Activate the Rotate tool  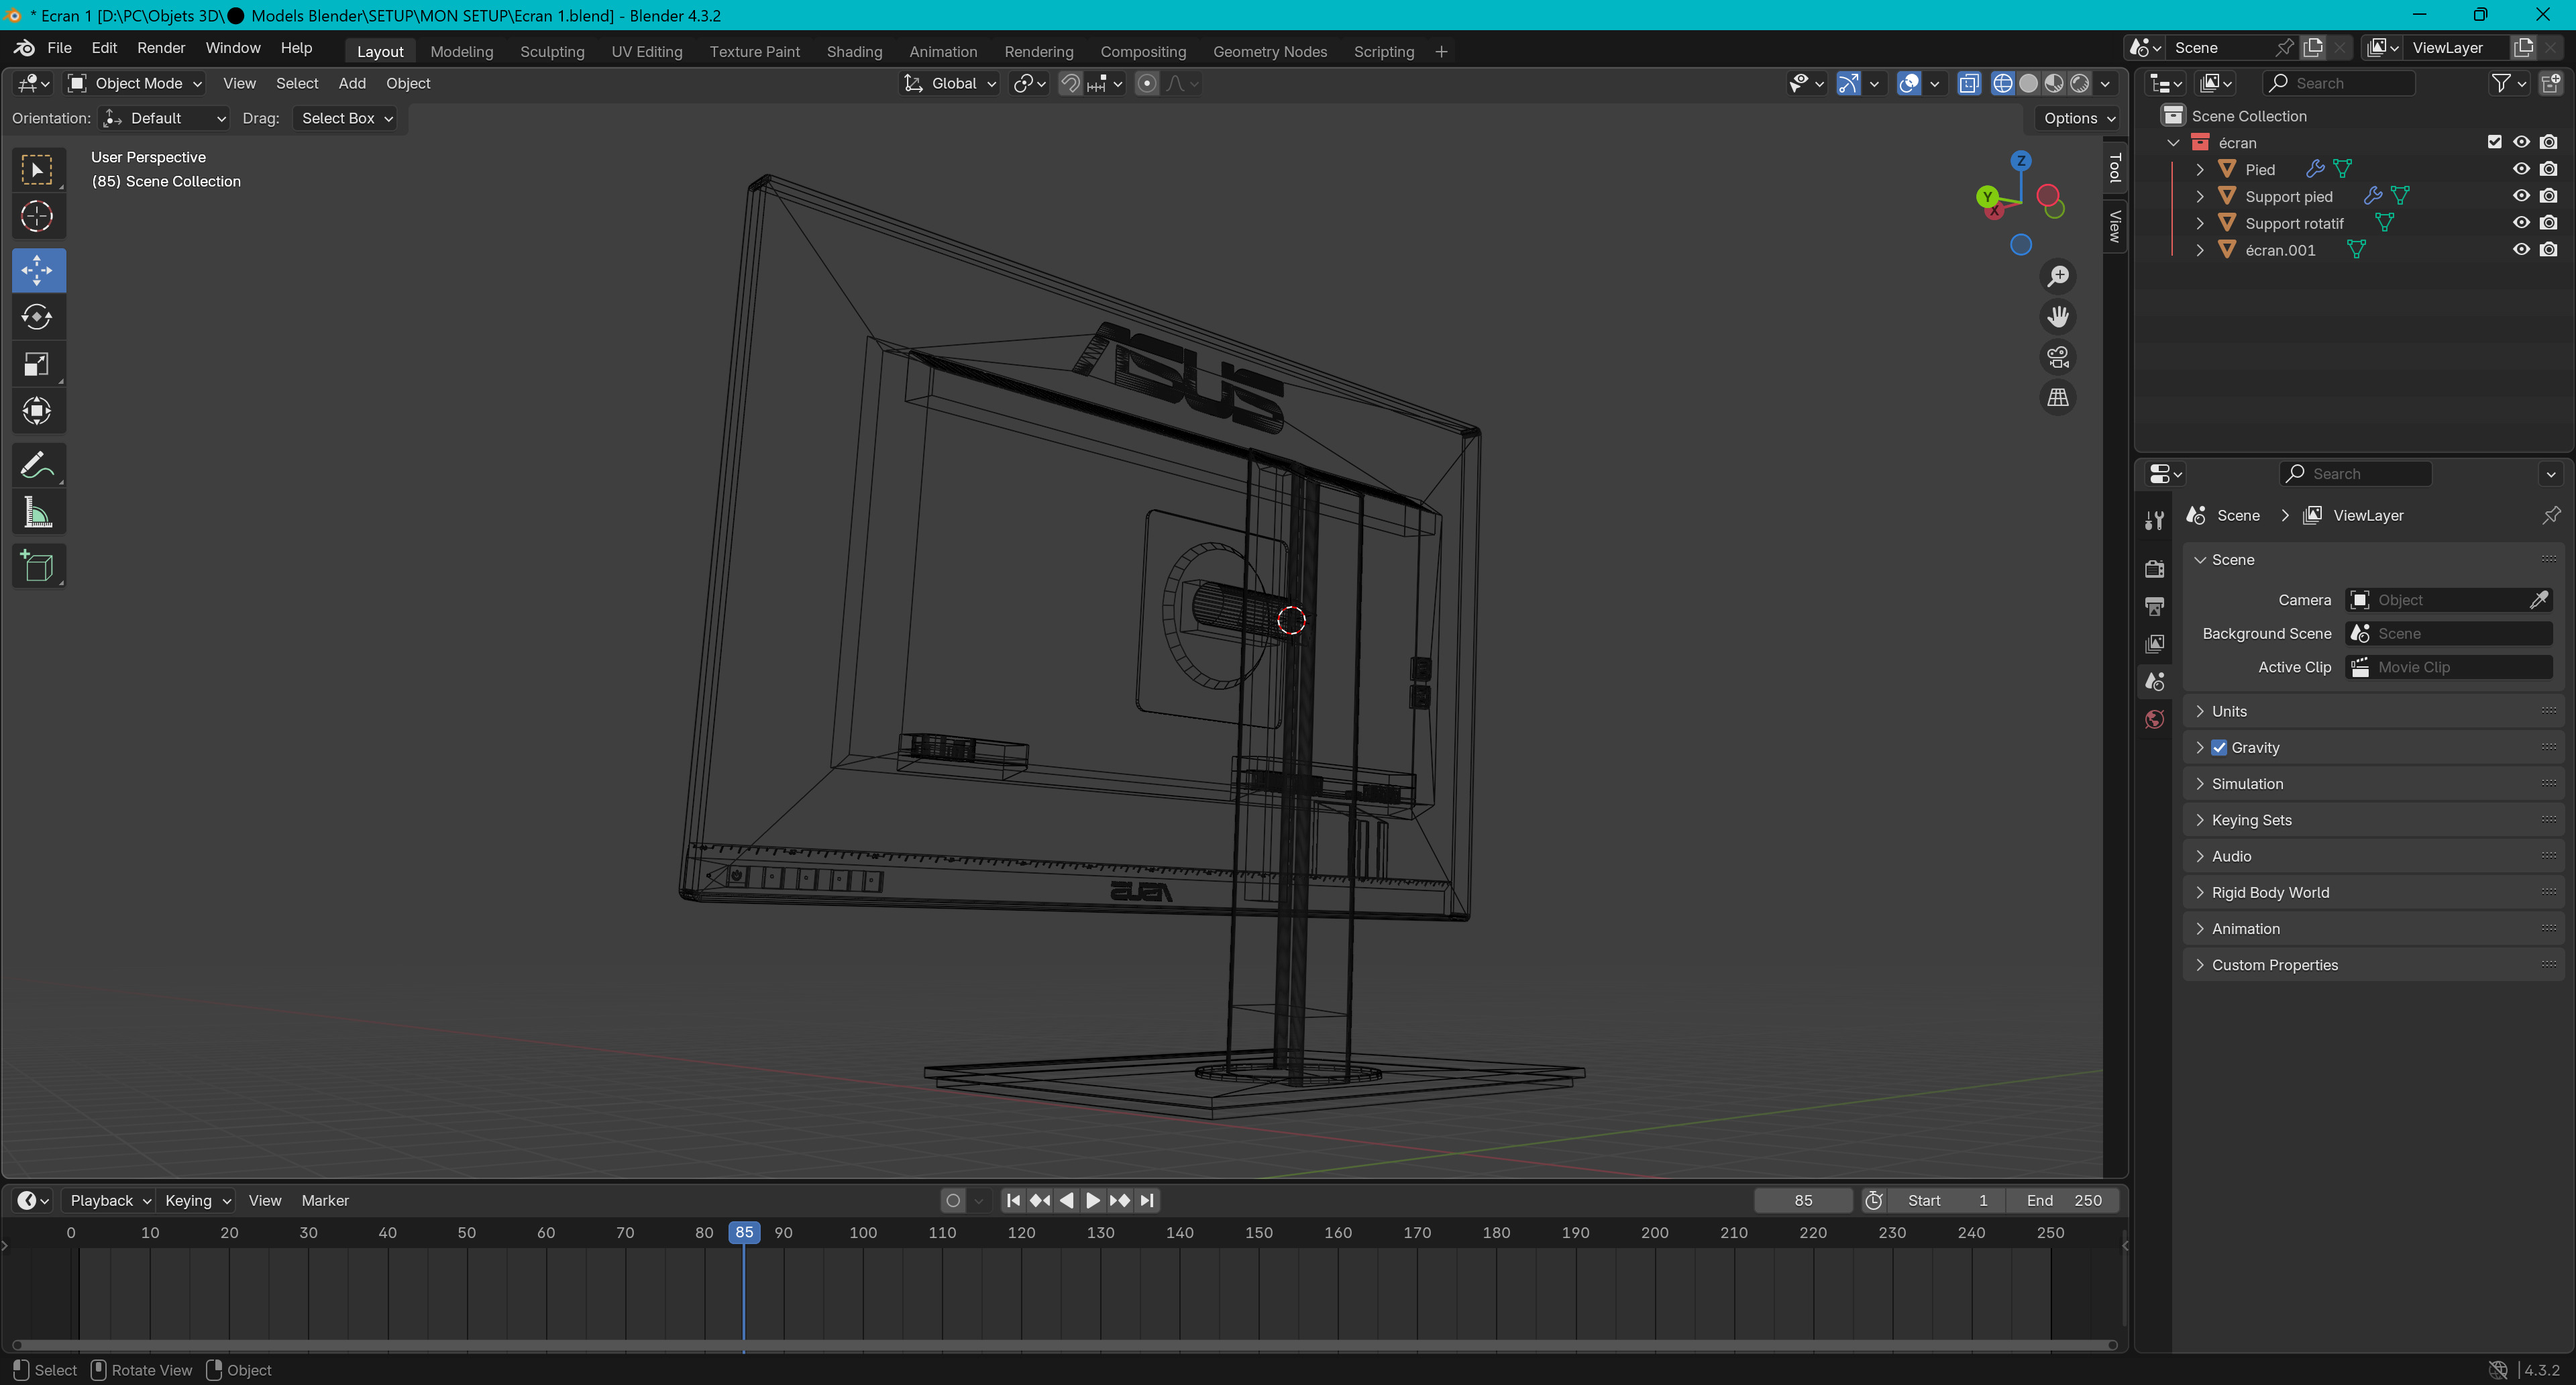(x=38, y=317)
